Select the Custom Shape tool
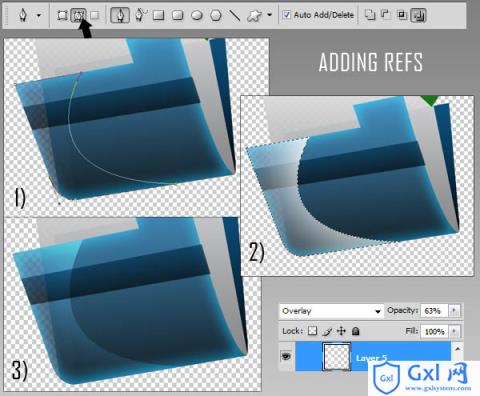 (255, 15)
